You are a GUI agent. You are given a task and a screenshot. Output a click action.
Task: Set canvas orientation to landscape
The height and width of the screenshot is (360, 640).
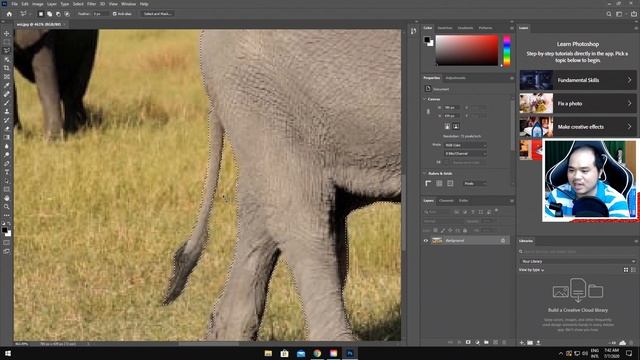pos(456,127)
